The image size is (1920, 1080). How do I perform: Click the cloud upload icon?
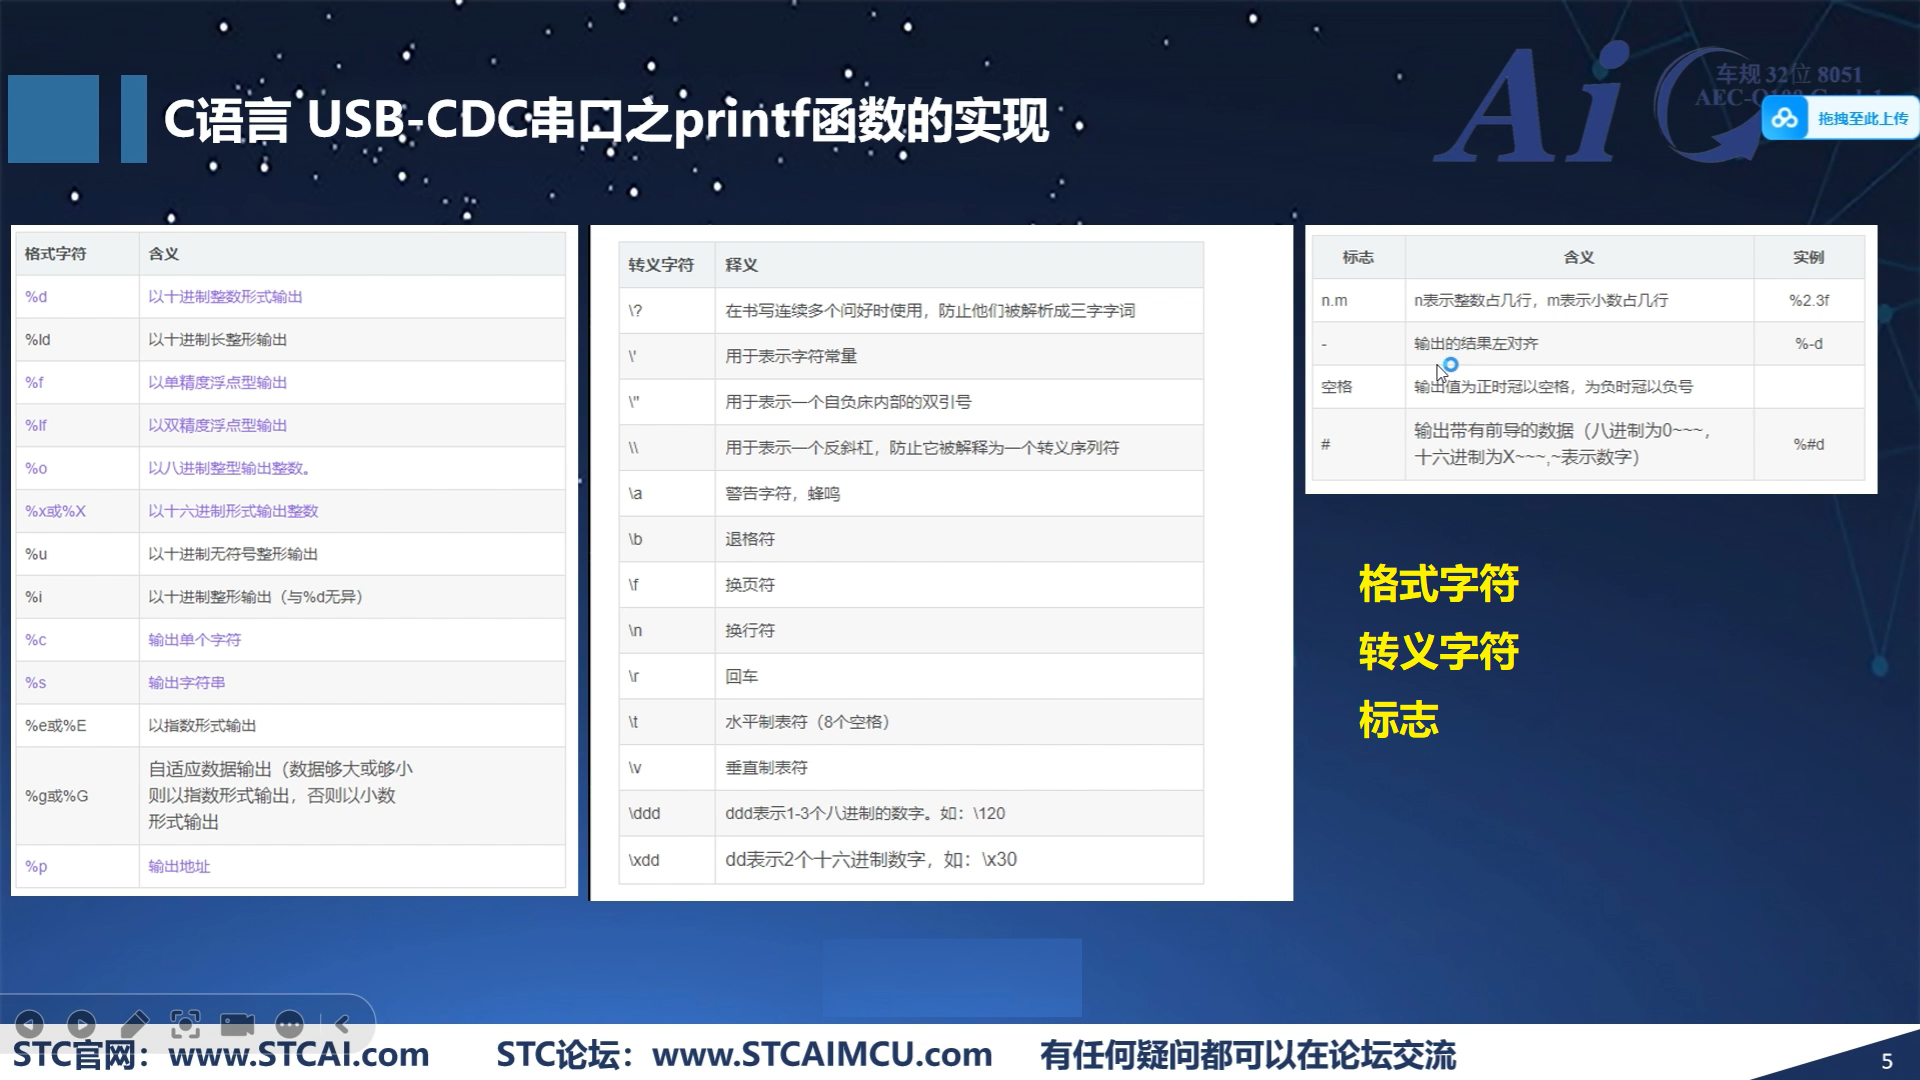[1785, 119]
